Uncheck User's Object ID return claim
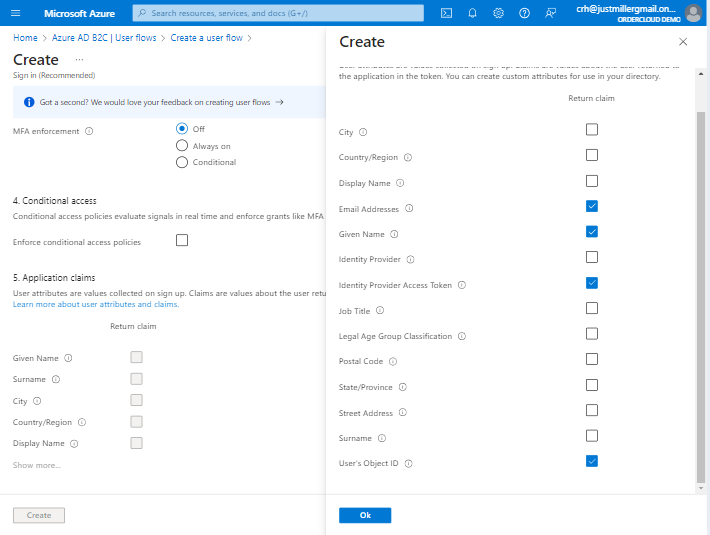This screenshot has width=710, height=535. click(x=592, y=461)
